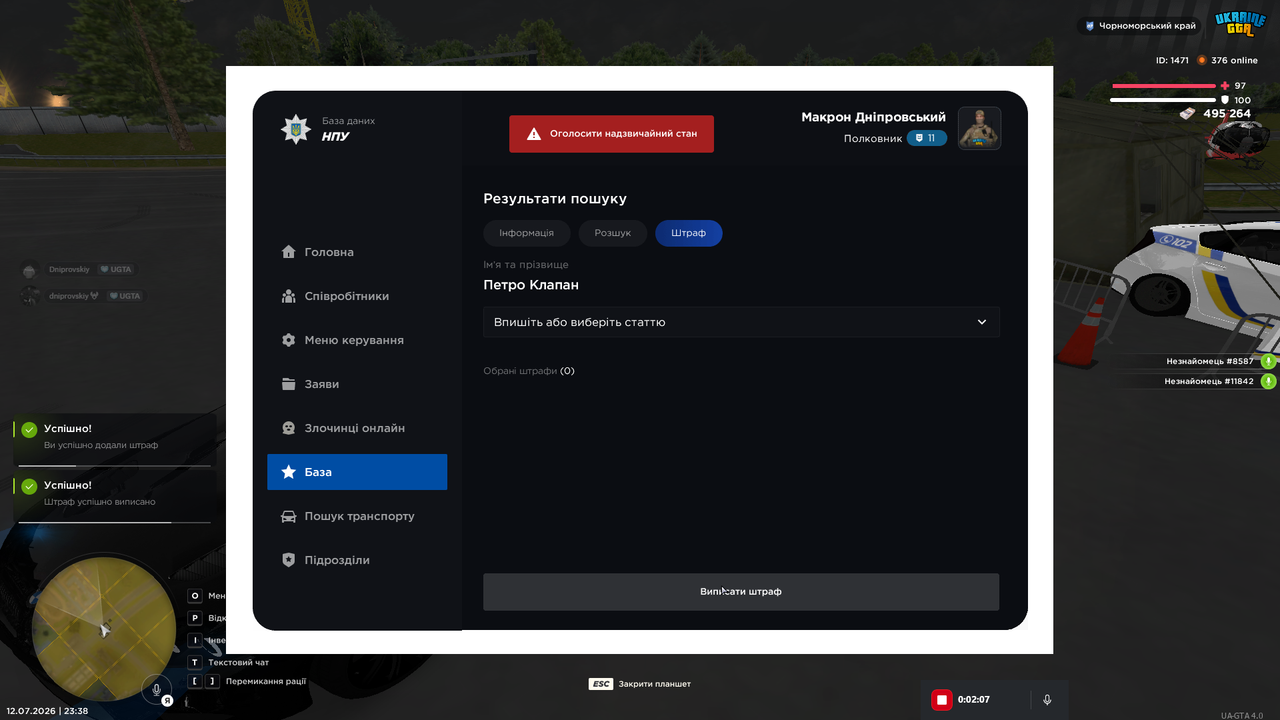The image size is (1280, 720).
Task: Click the name 'Петро Клапан'
Action: pyautogui.click(x=531, y=285)
